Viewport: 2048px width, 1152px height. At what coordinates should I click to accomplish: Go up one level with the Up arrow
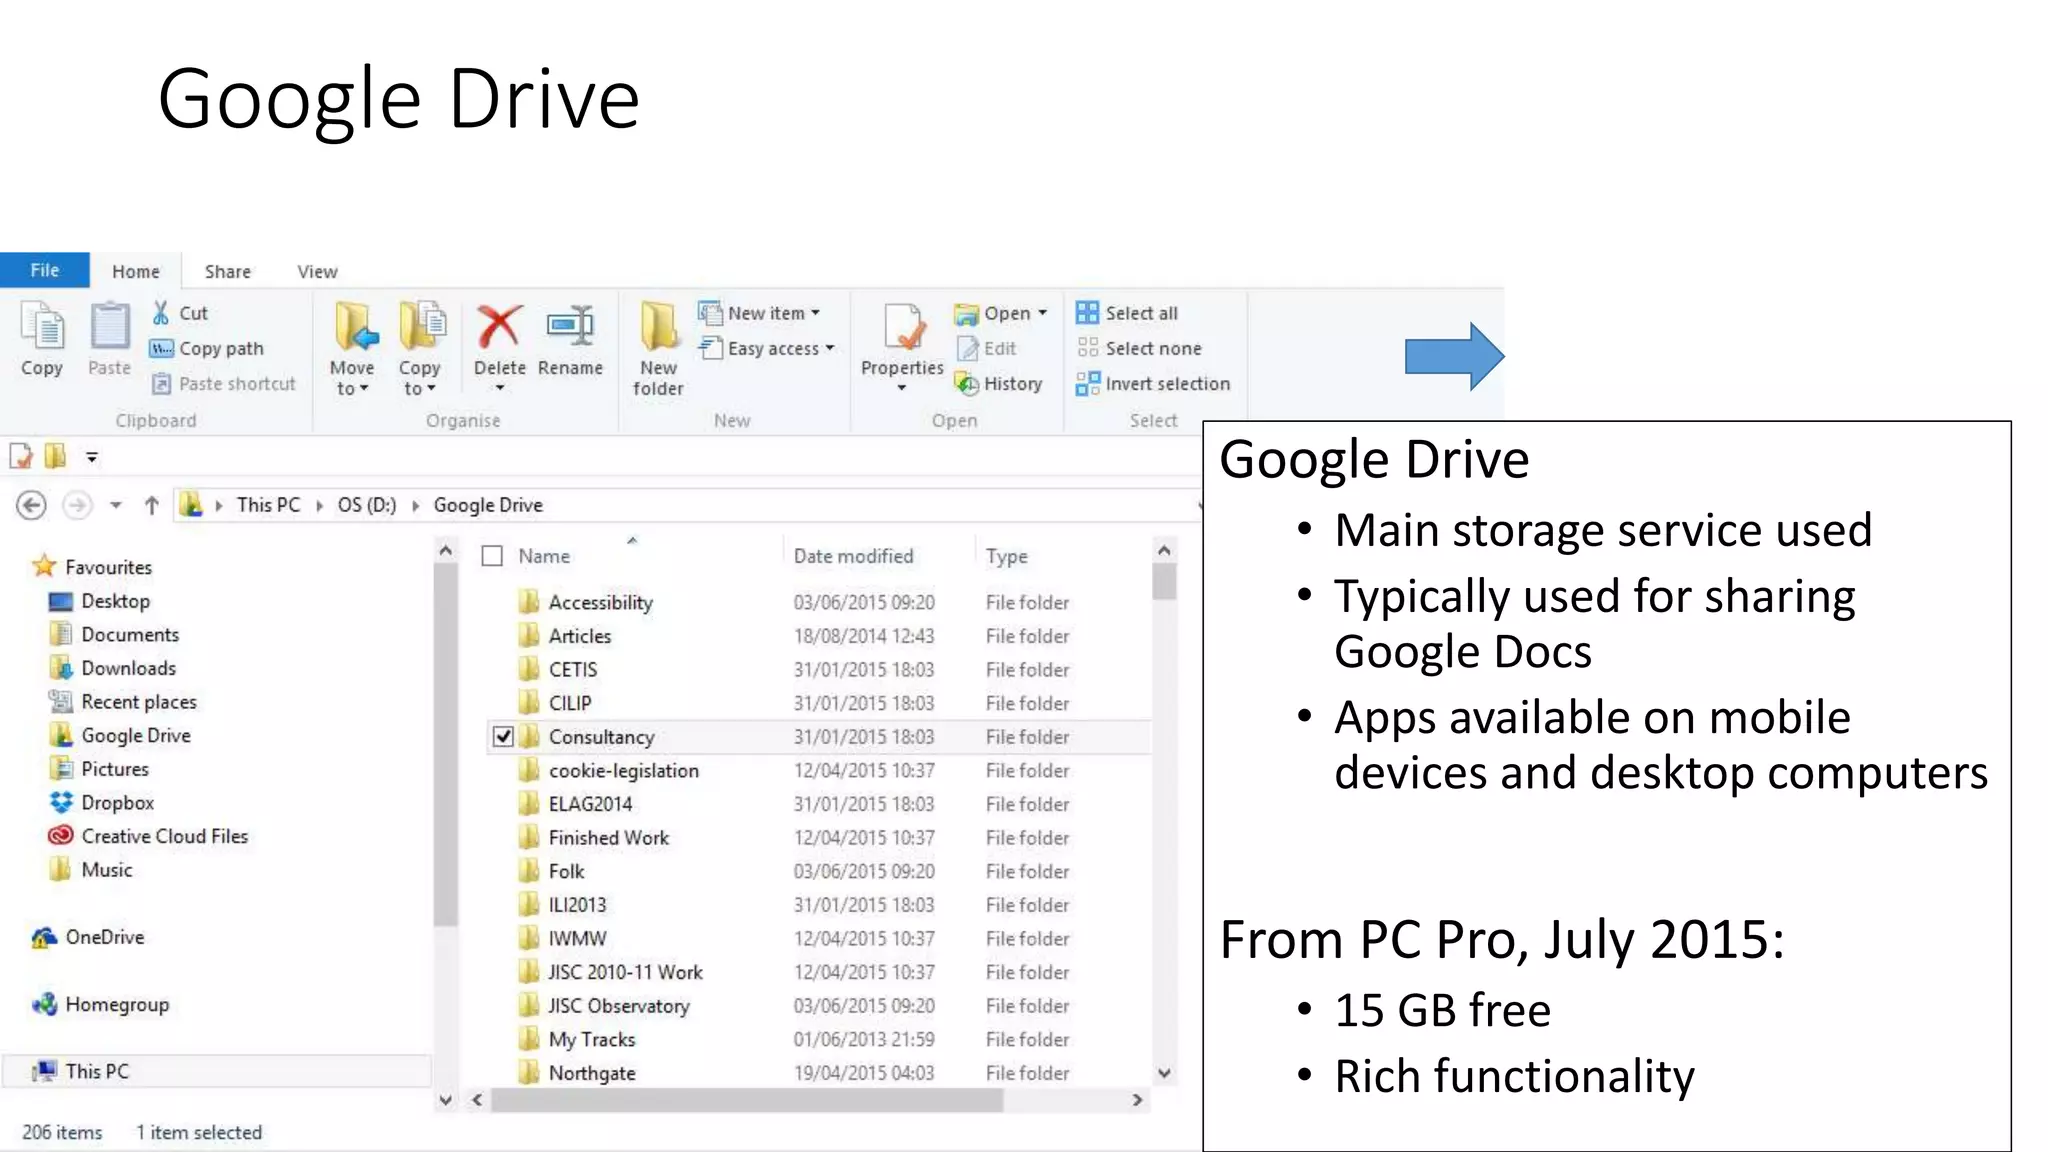[x=151, y=505]
